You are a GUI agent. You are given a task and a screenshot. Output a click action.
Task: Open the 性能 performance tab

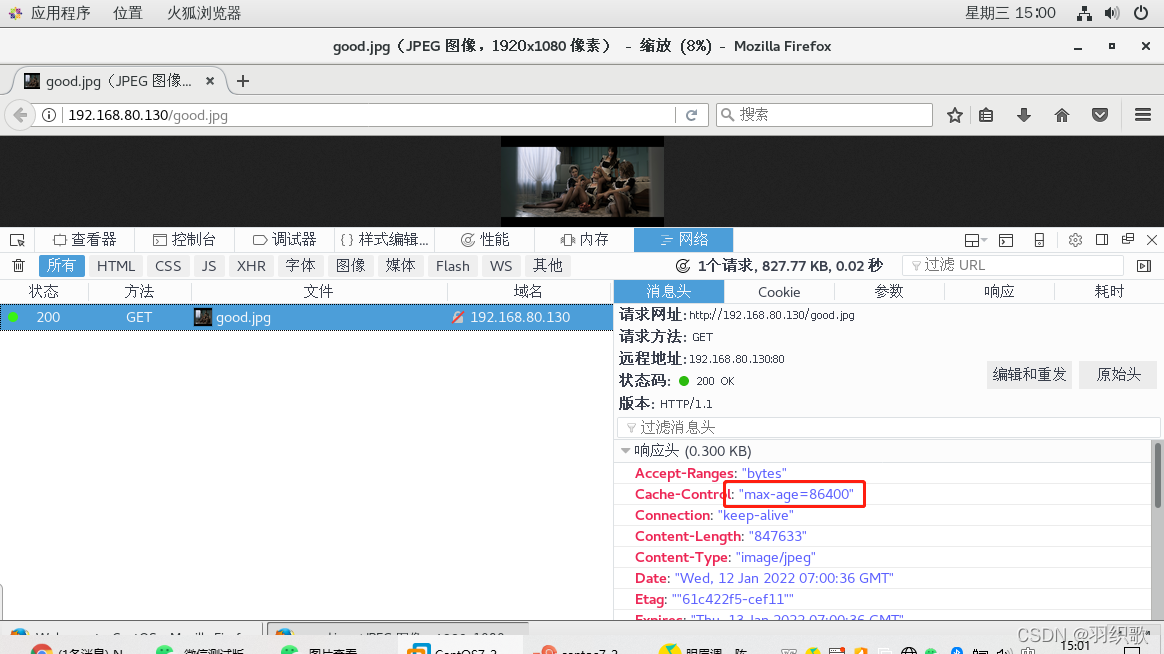pyautogui.click(x=485, y=240)
